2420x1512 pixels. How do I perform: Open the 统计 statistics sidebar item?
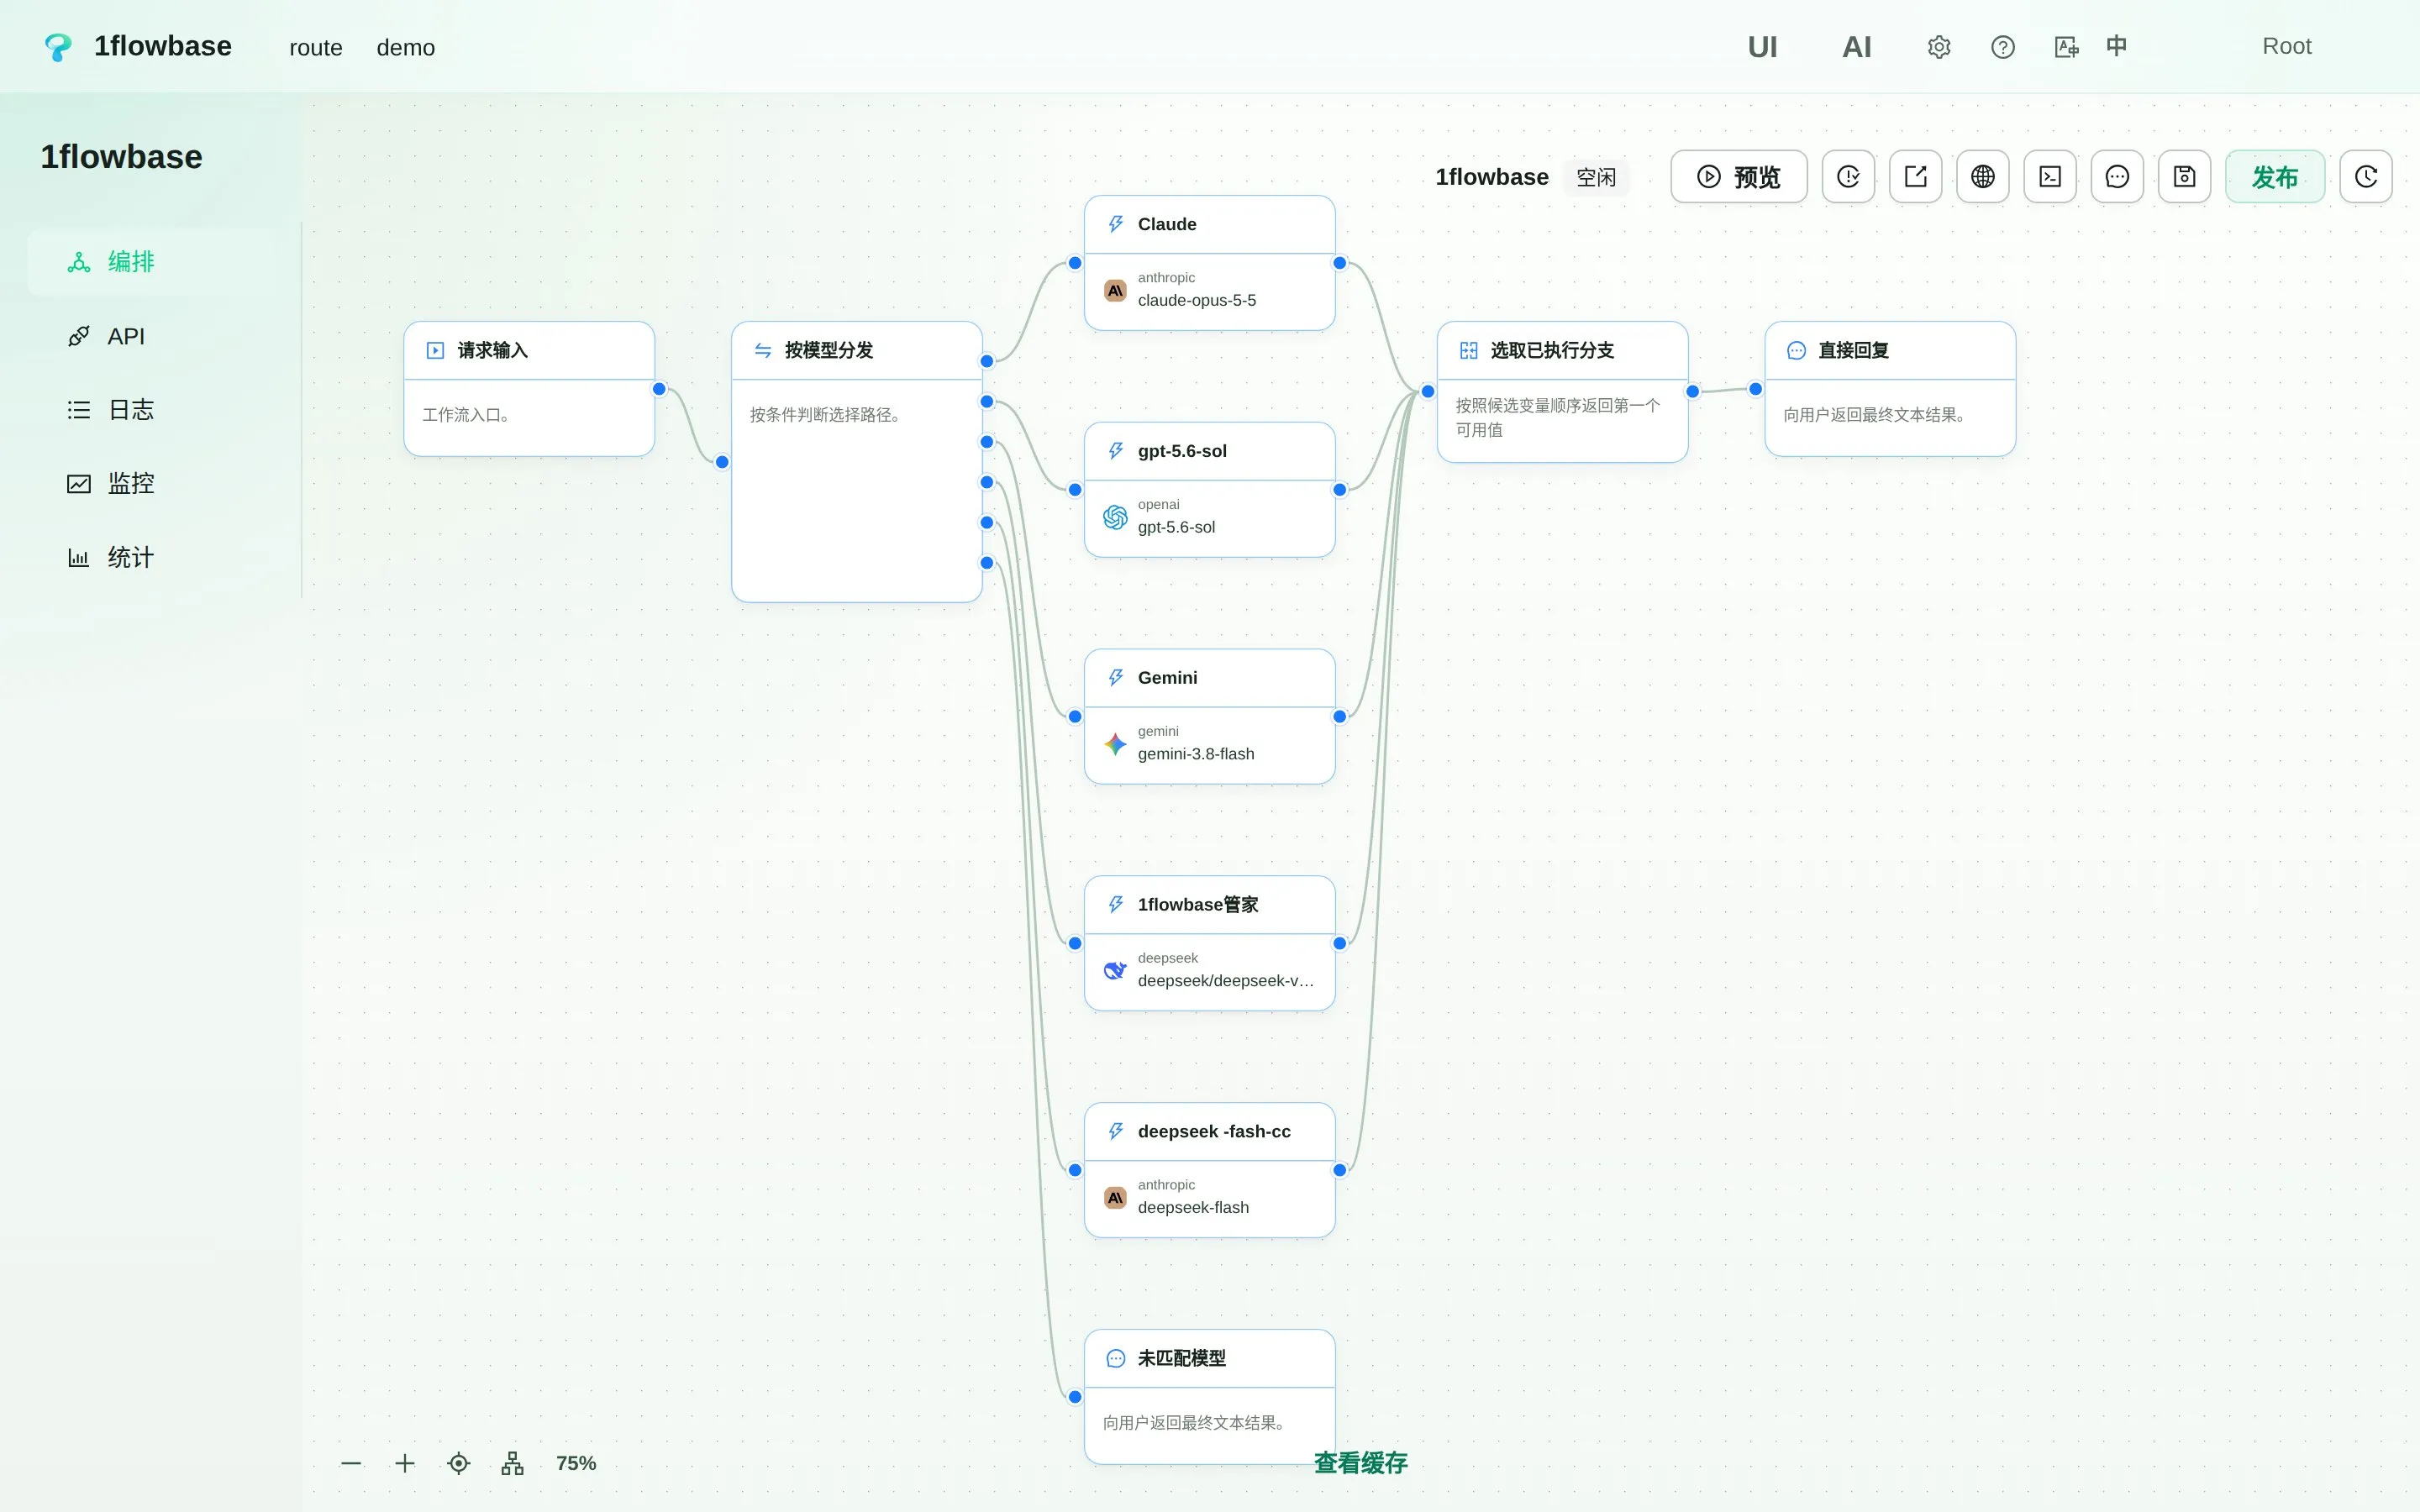152,557
